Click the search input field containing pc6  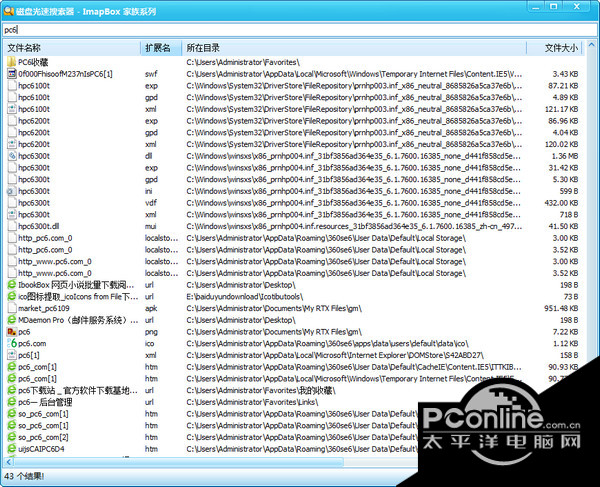pos(299,29)
